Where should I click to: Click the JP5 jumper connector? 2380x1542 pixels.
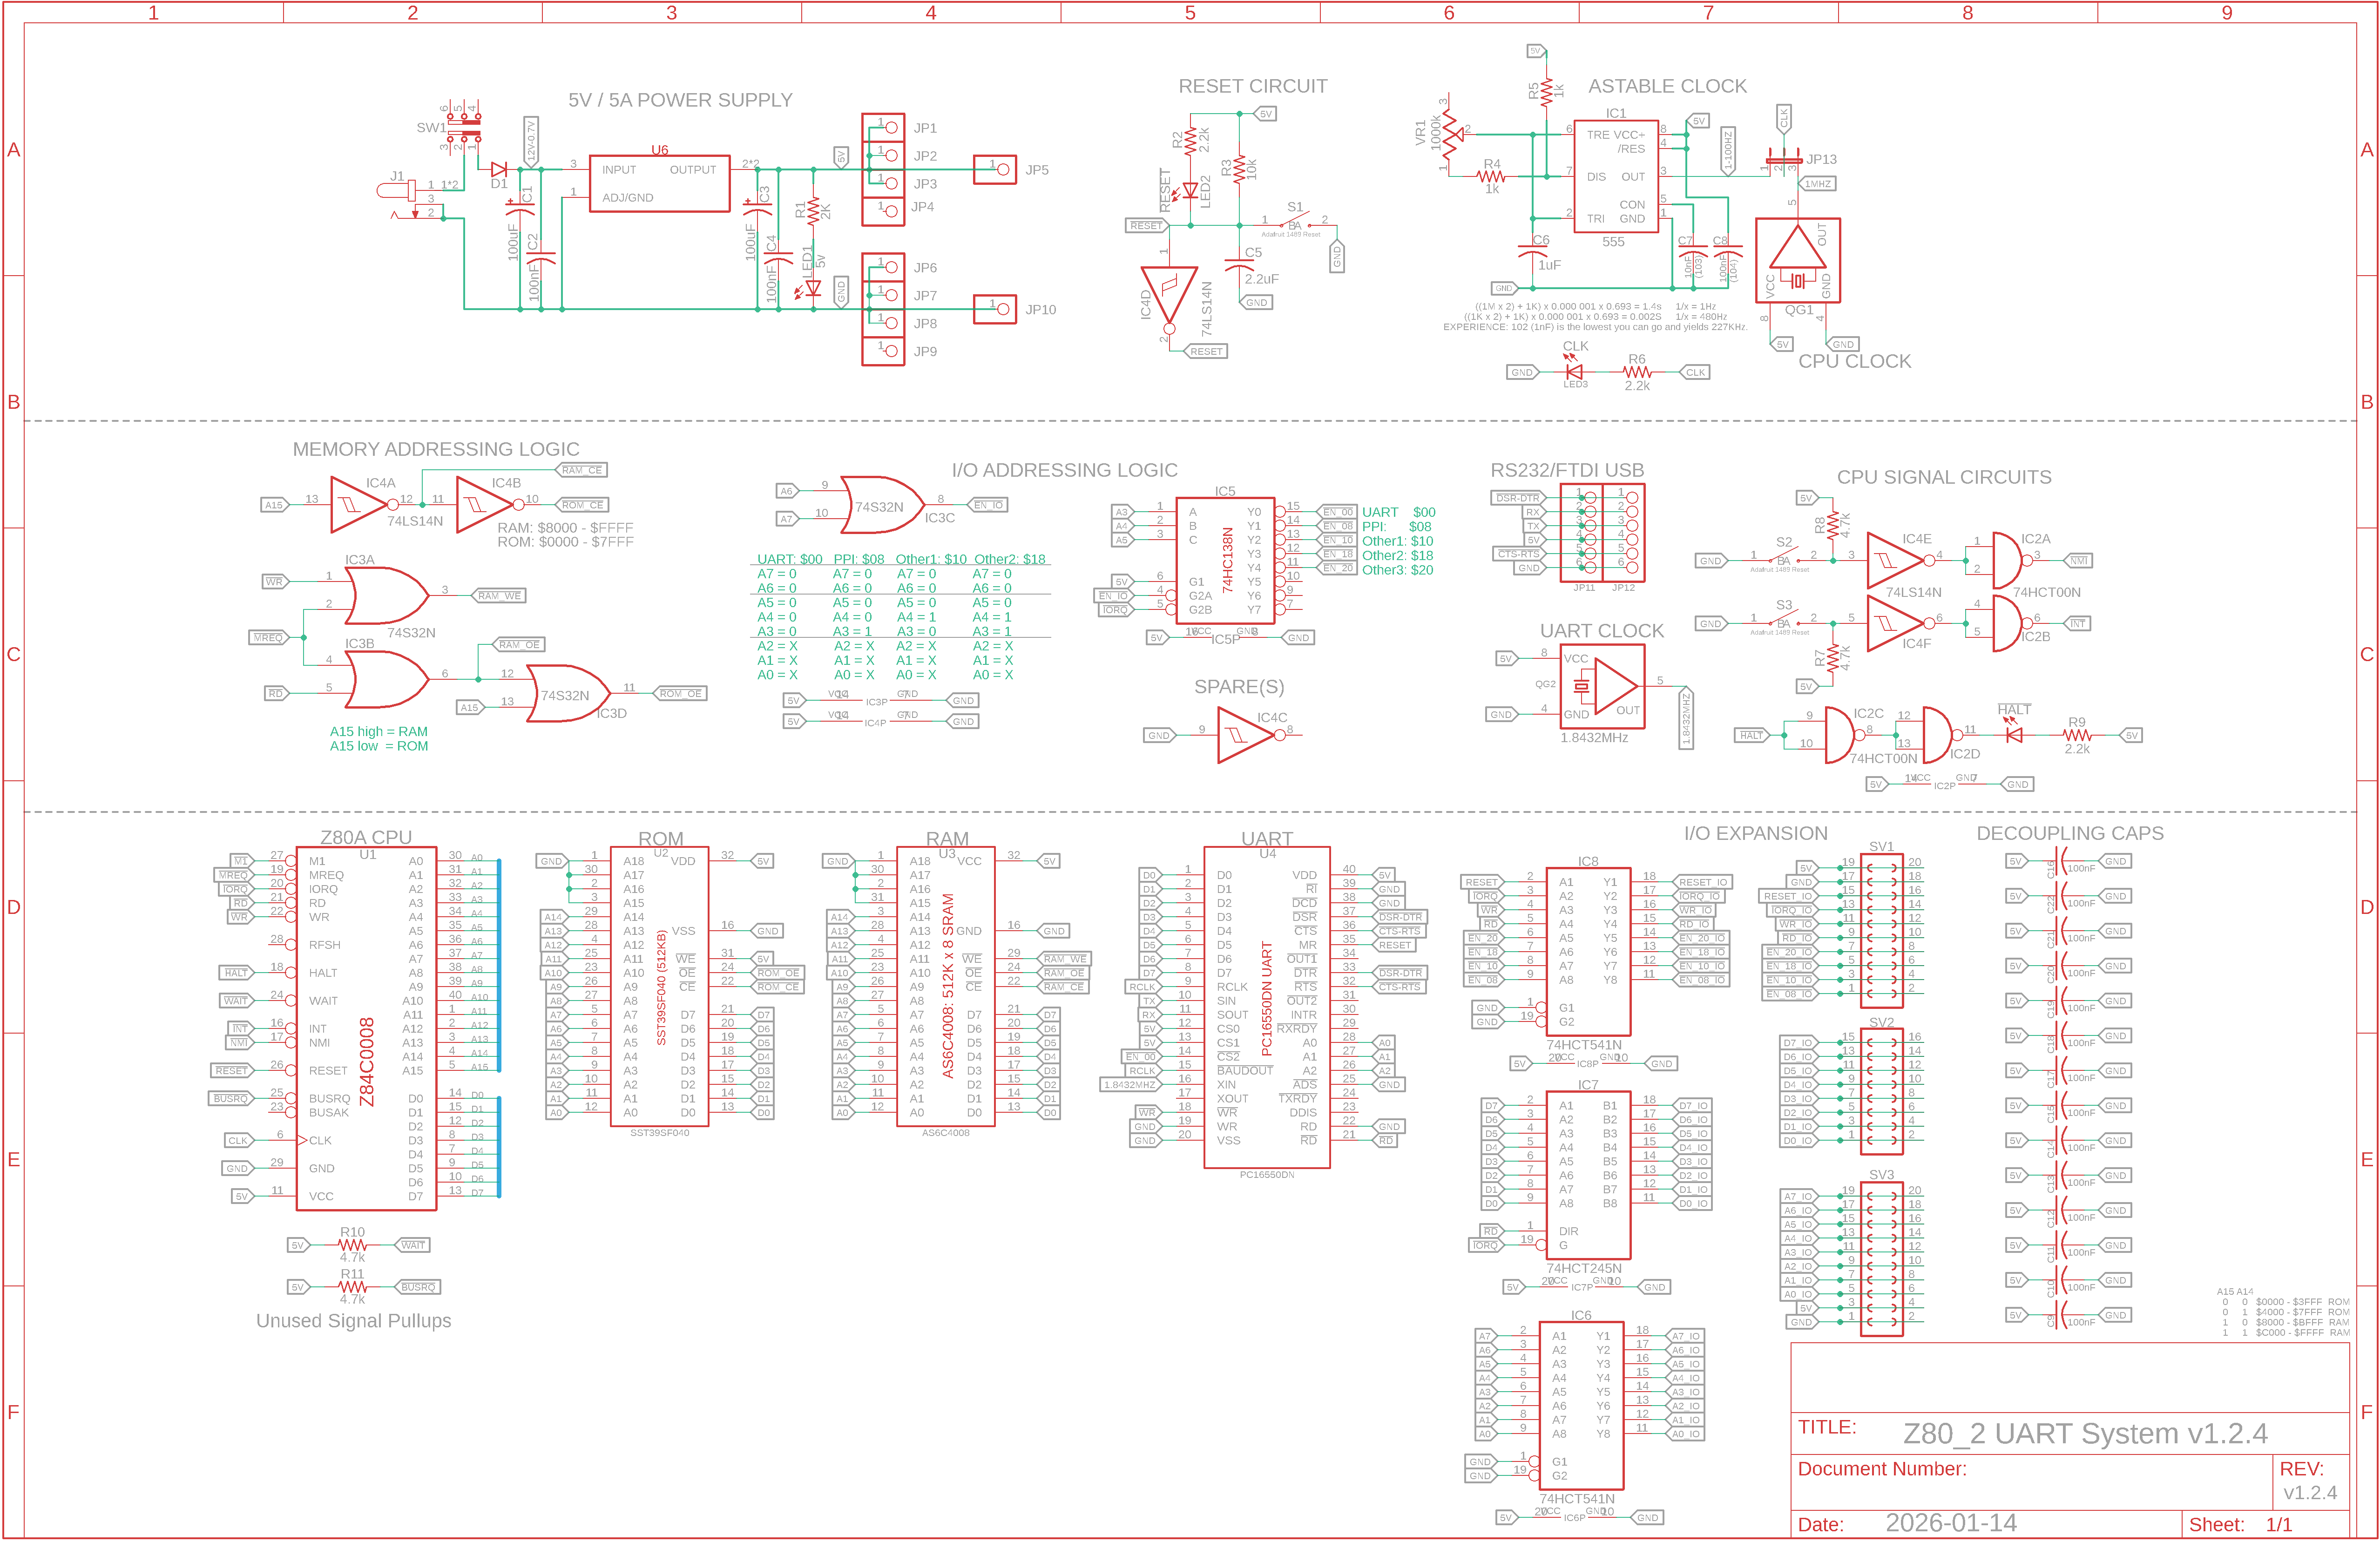995,169
